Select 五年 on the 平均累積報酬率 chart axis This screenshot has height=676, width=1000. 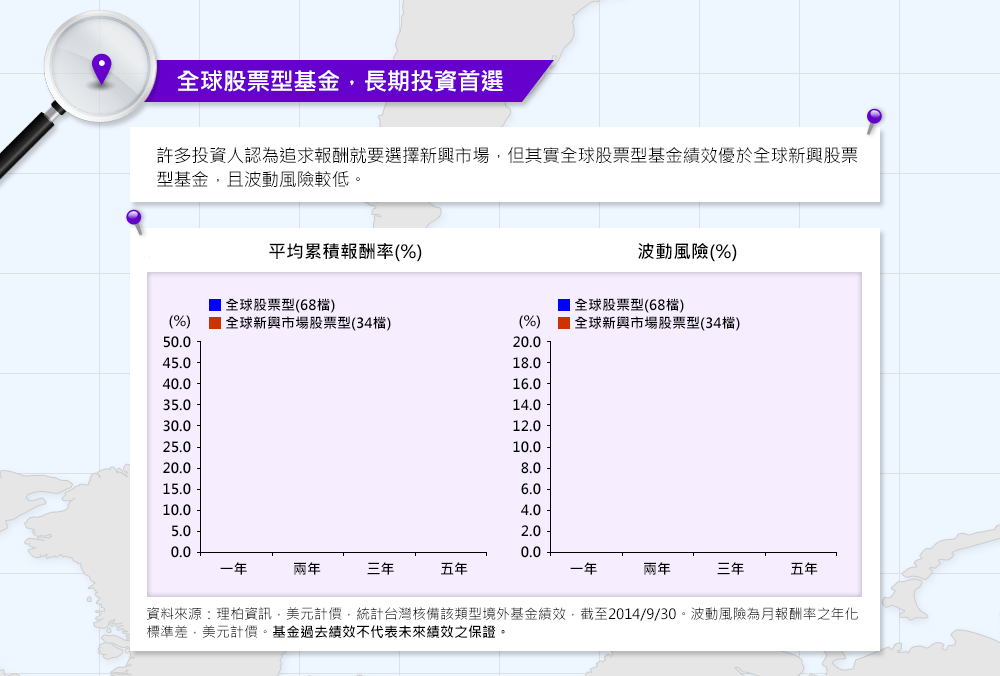[454, 569]
